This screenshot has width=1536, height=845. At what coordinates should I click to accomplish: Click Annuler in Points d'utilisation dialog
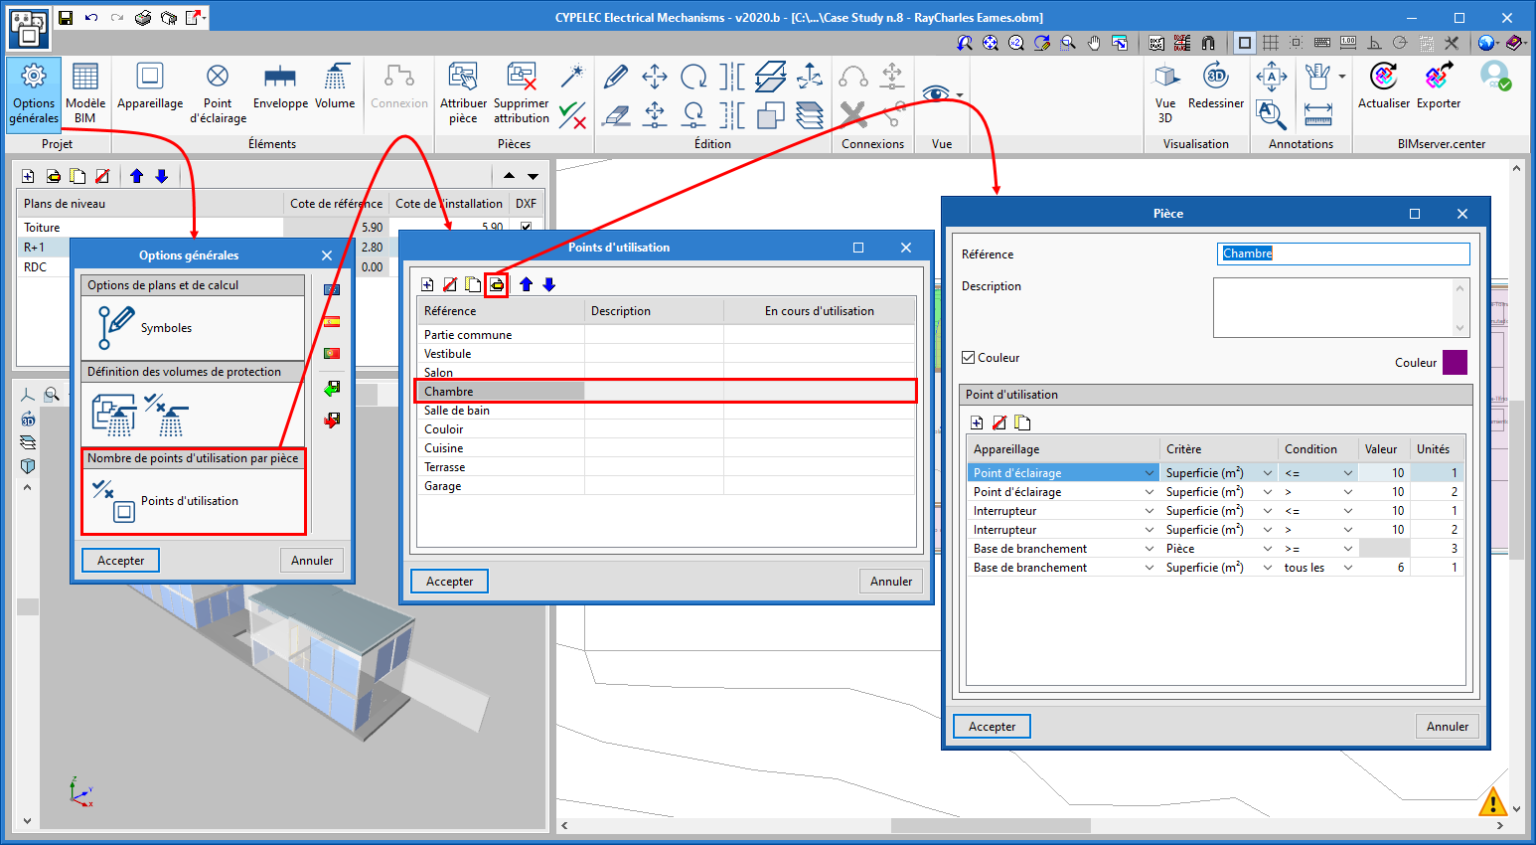point(890,581)
